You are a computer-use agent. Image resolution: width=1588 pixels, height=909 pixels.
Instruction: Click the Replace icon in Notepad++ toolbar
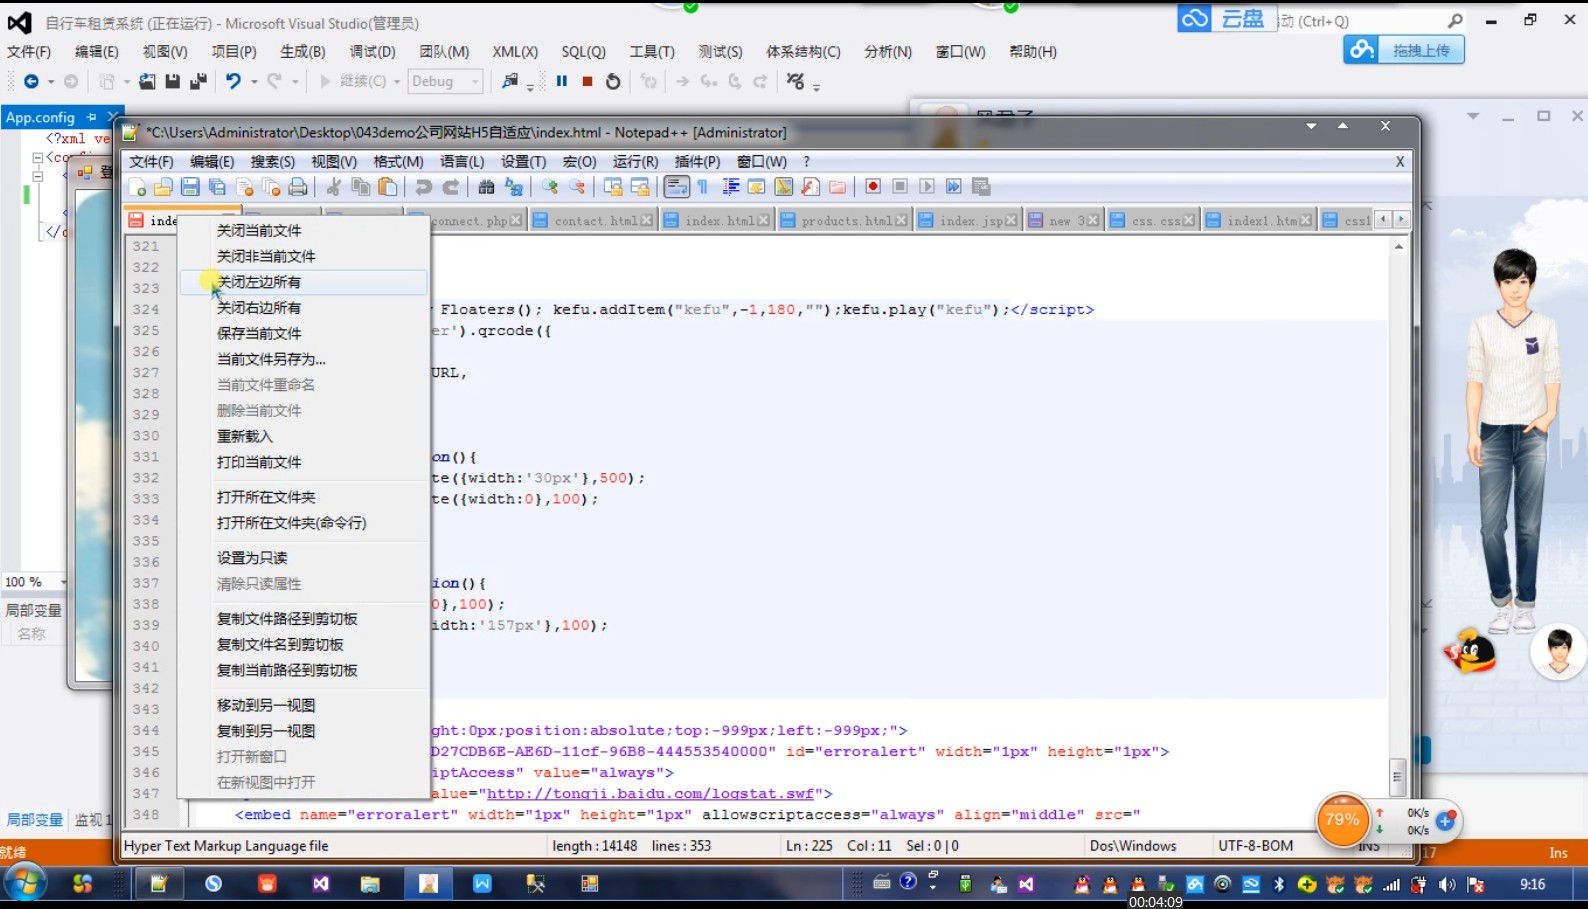[514, 187]
